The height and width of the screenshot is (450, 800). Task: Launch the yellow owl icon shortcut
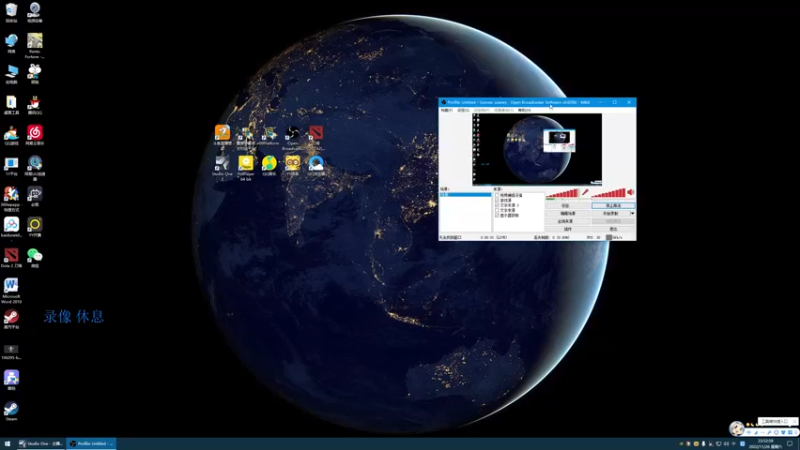292,166
